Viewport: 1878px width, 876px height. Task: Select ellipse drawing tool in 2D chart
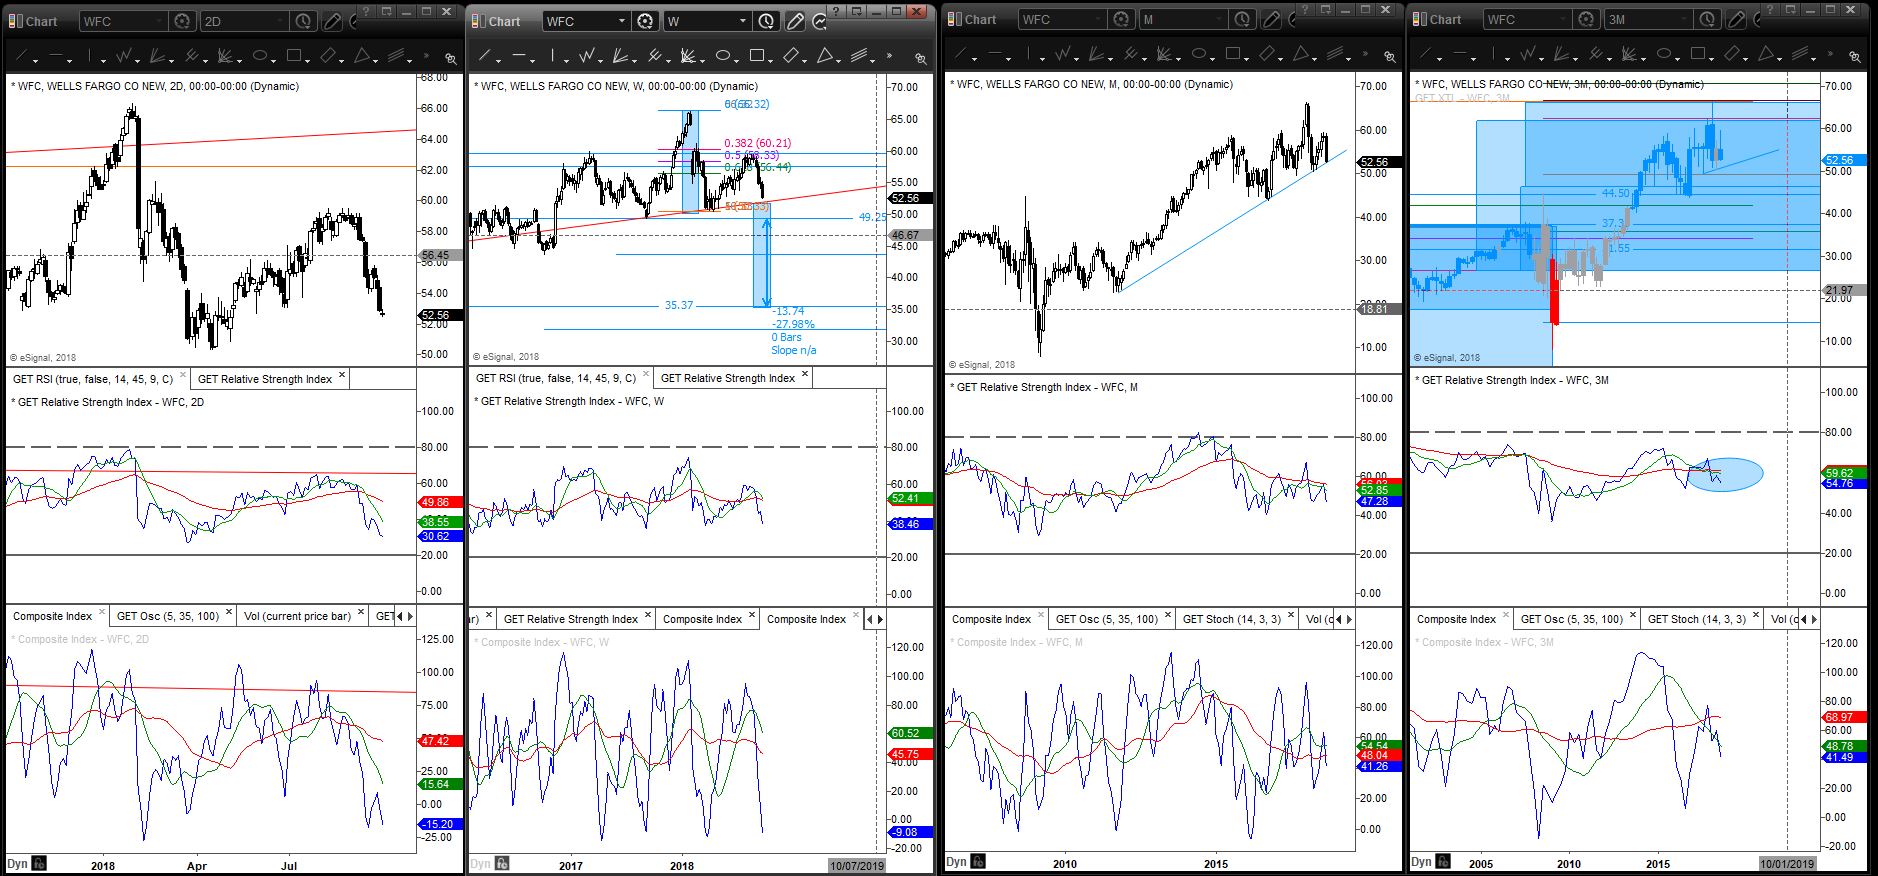pos(260,56)
